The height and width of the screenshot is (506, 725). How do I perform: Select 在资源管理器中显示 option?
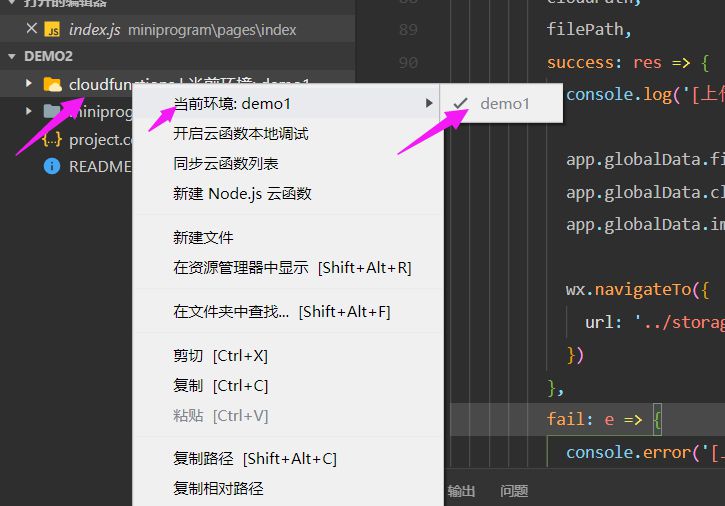292,267
